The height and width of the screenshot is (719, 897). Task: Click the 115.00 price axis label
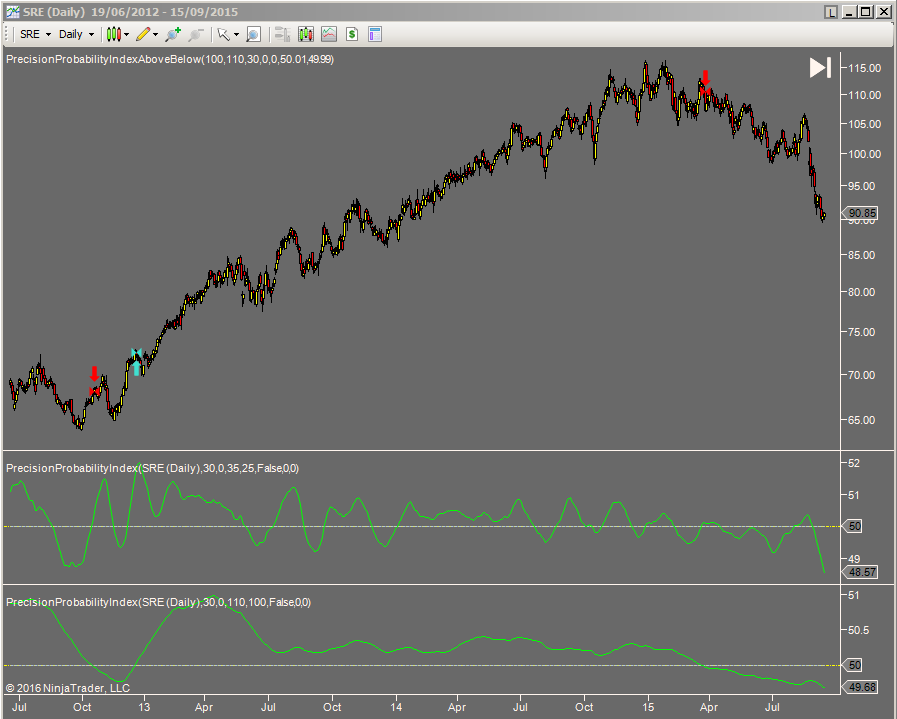click(x=864, y=68)
